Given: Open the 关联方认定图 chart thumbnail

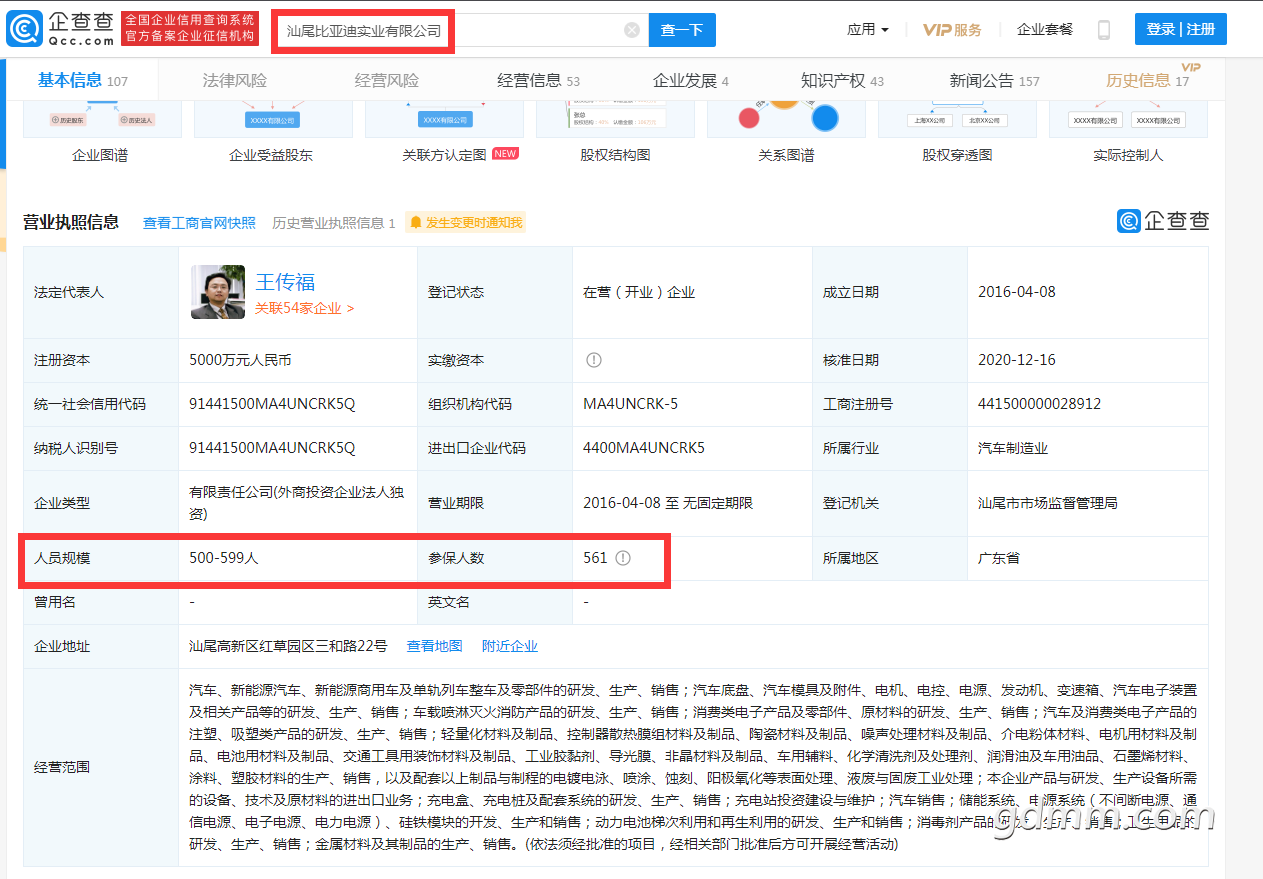Looking at the screenshot, I should click(x=444, y=121).
